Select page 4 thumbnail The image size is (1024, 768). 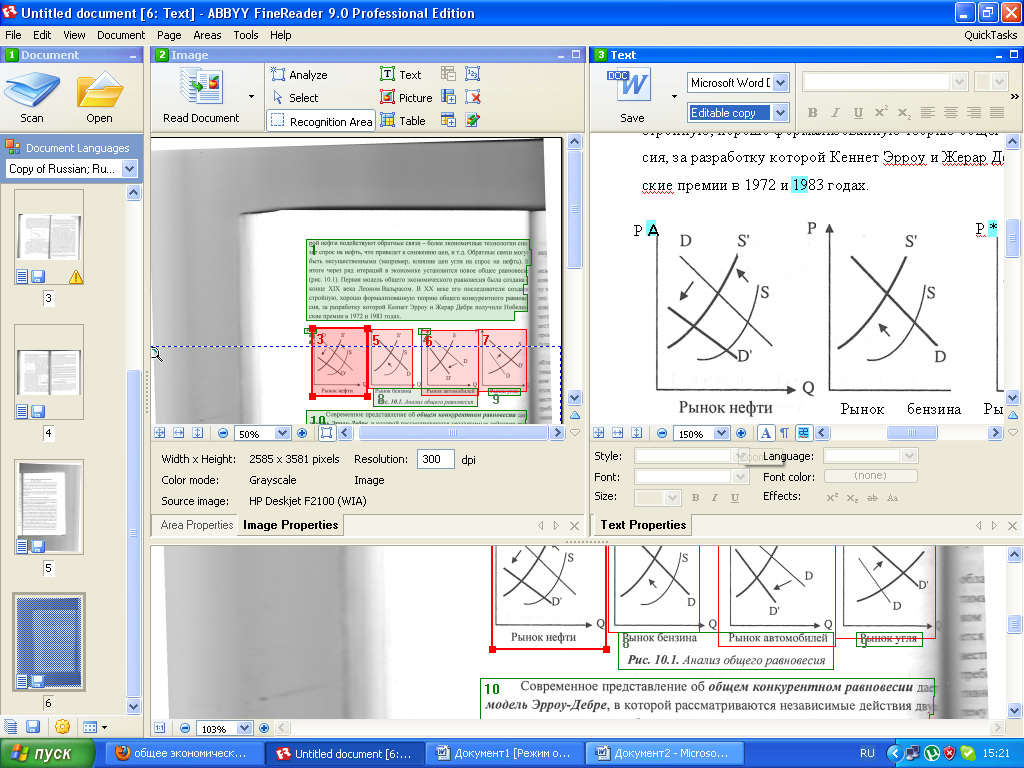[49, 372]
